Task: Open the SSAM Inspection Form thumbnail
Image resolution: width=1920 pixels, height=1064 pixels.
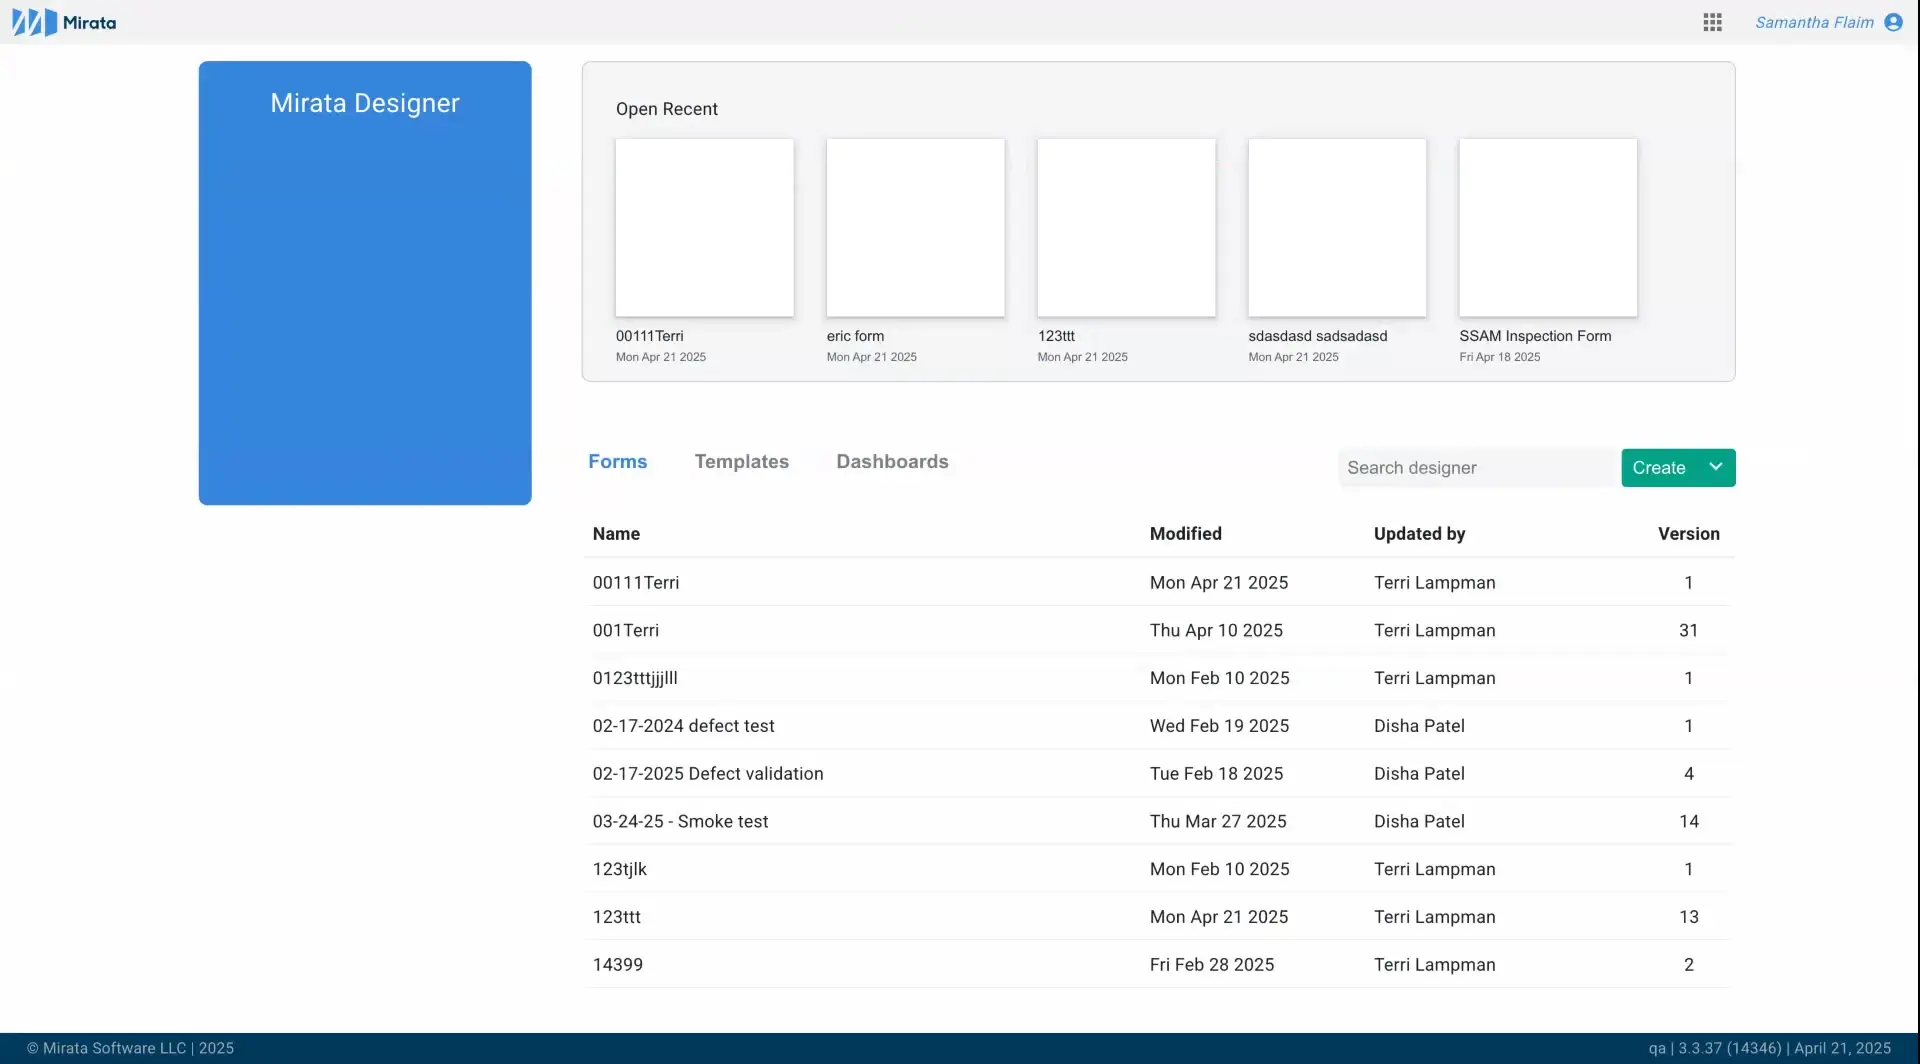Action: click(x=1548, y=228)
